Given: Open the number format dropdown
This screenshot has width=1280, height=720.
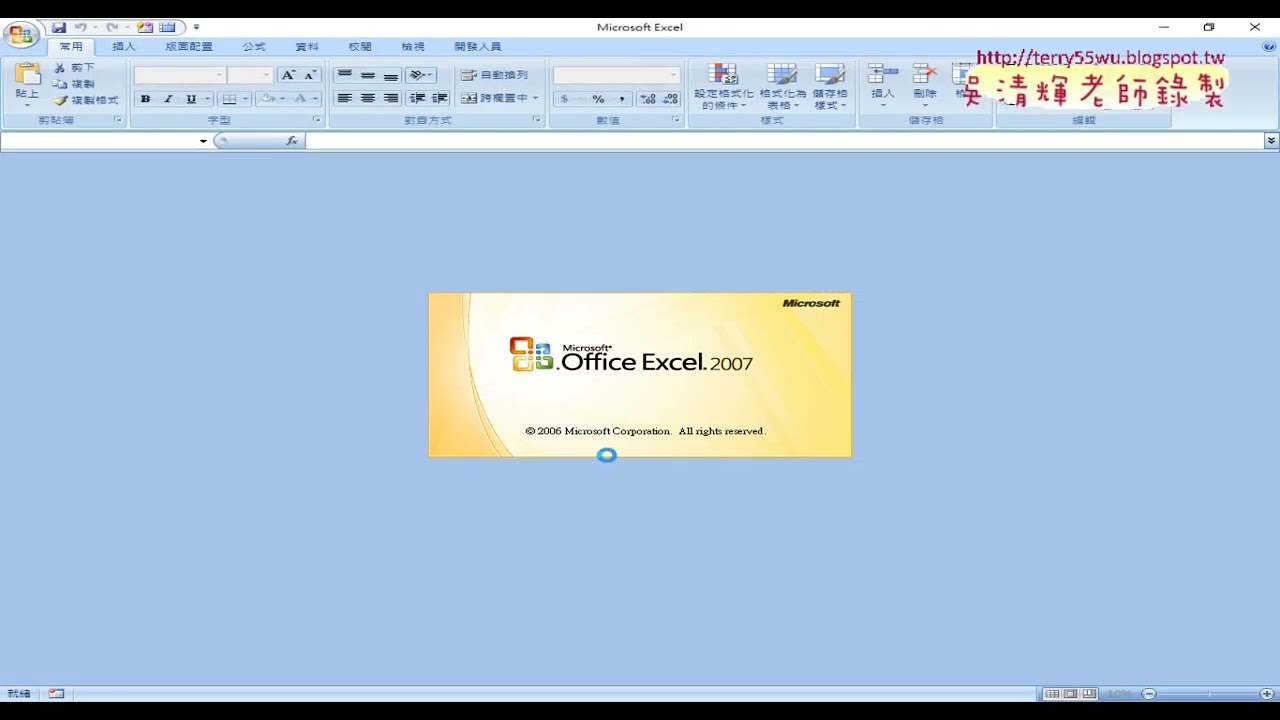Looking at the screenshot, I should tap(673, 75).
